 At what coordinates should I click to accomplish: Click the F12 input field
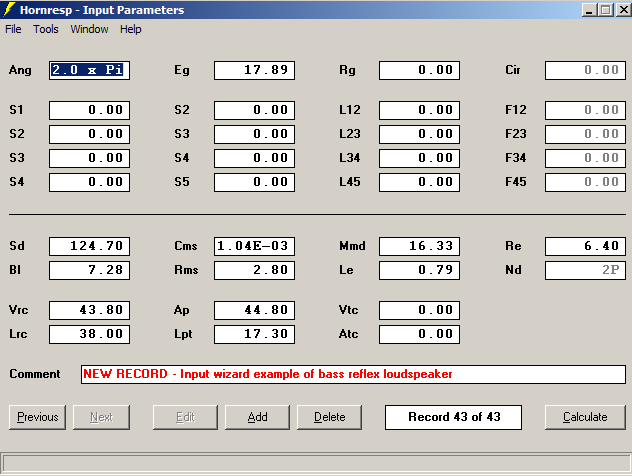(x=585, y=110)
